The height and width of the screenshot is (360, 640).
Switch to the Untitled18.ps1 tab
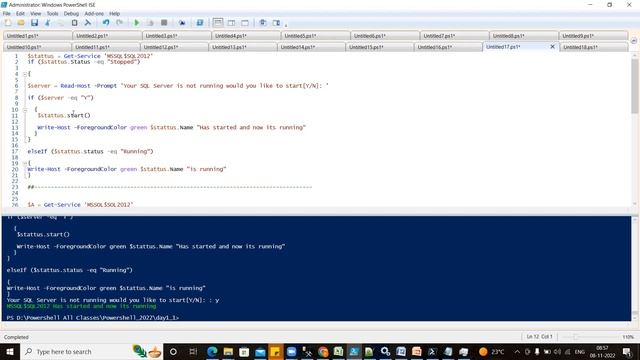pyautogui.click(x=594, y=47)
